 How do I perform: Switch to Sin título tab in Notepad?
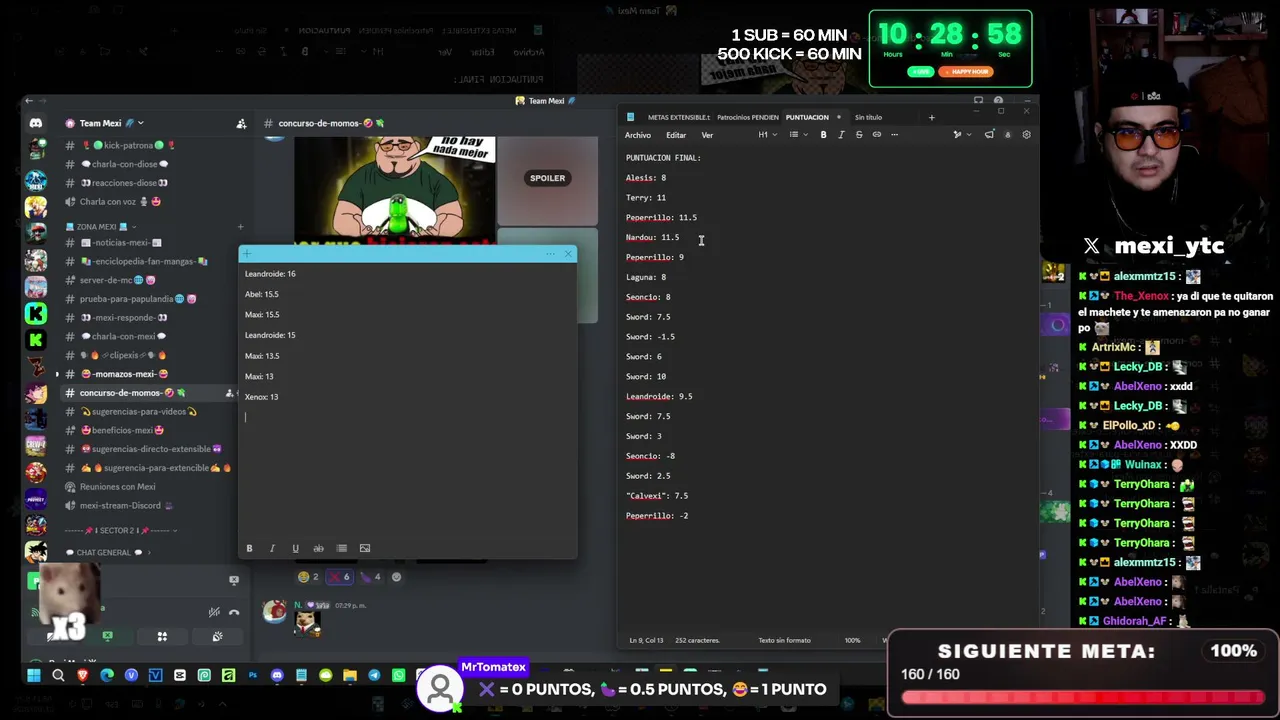point(869,117)
